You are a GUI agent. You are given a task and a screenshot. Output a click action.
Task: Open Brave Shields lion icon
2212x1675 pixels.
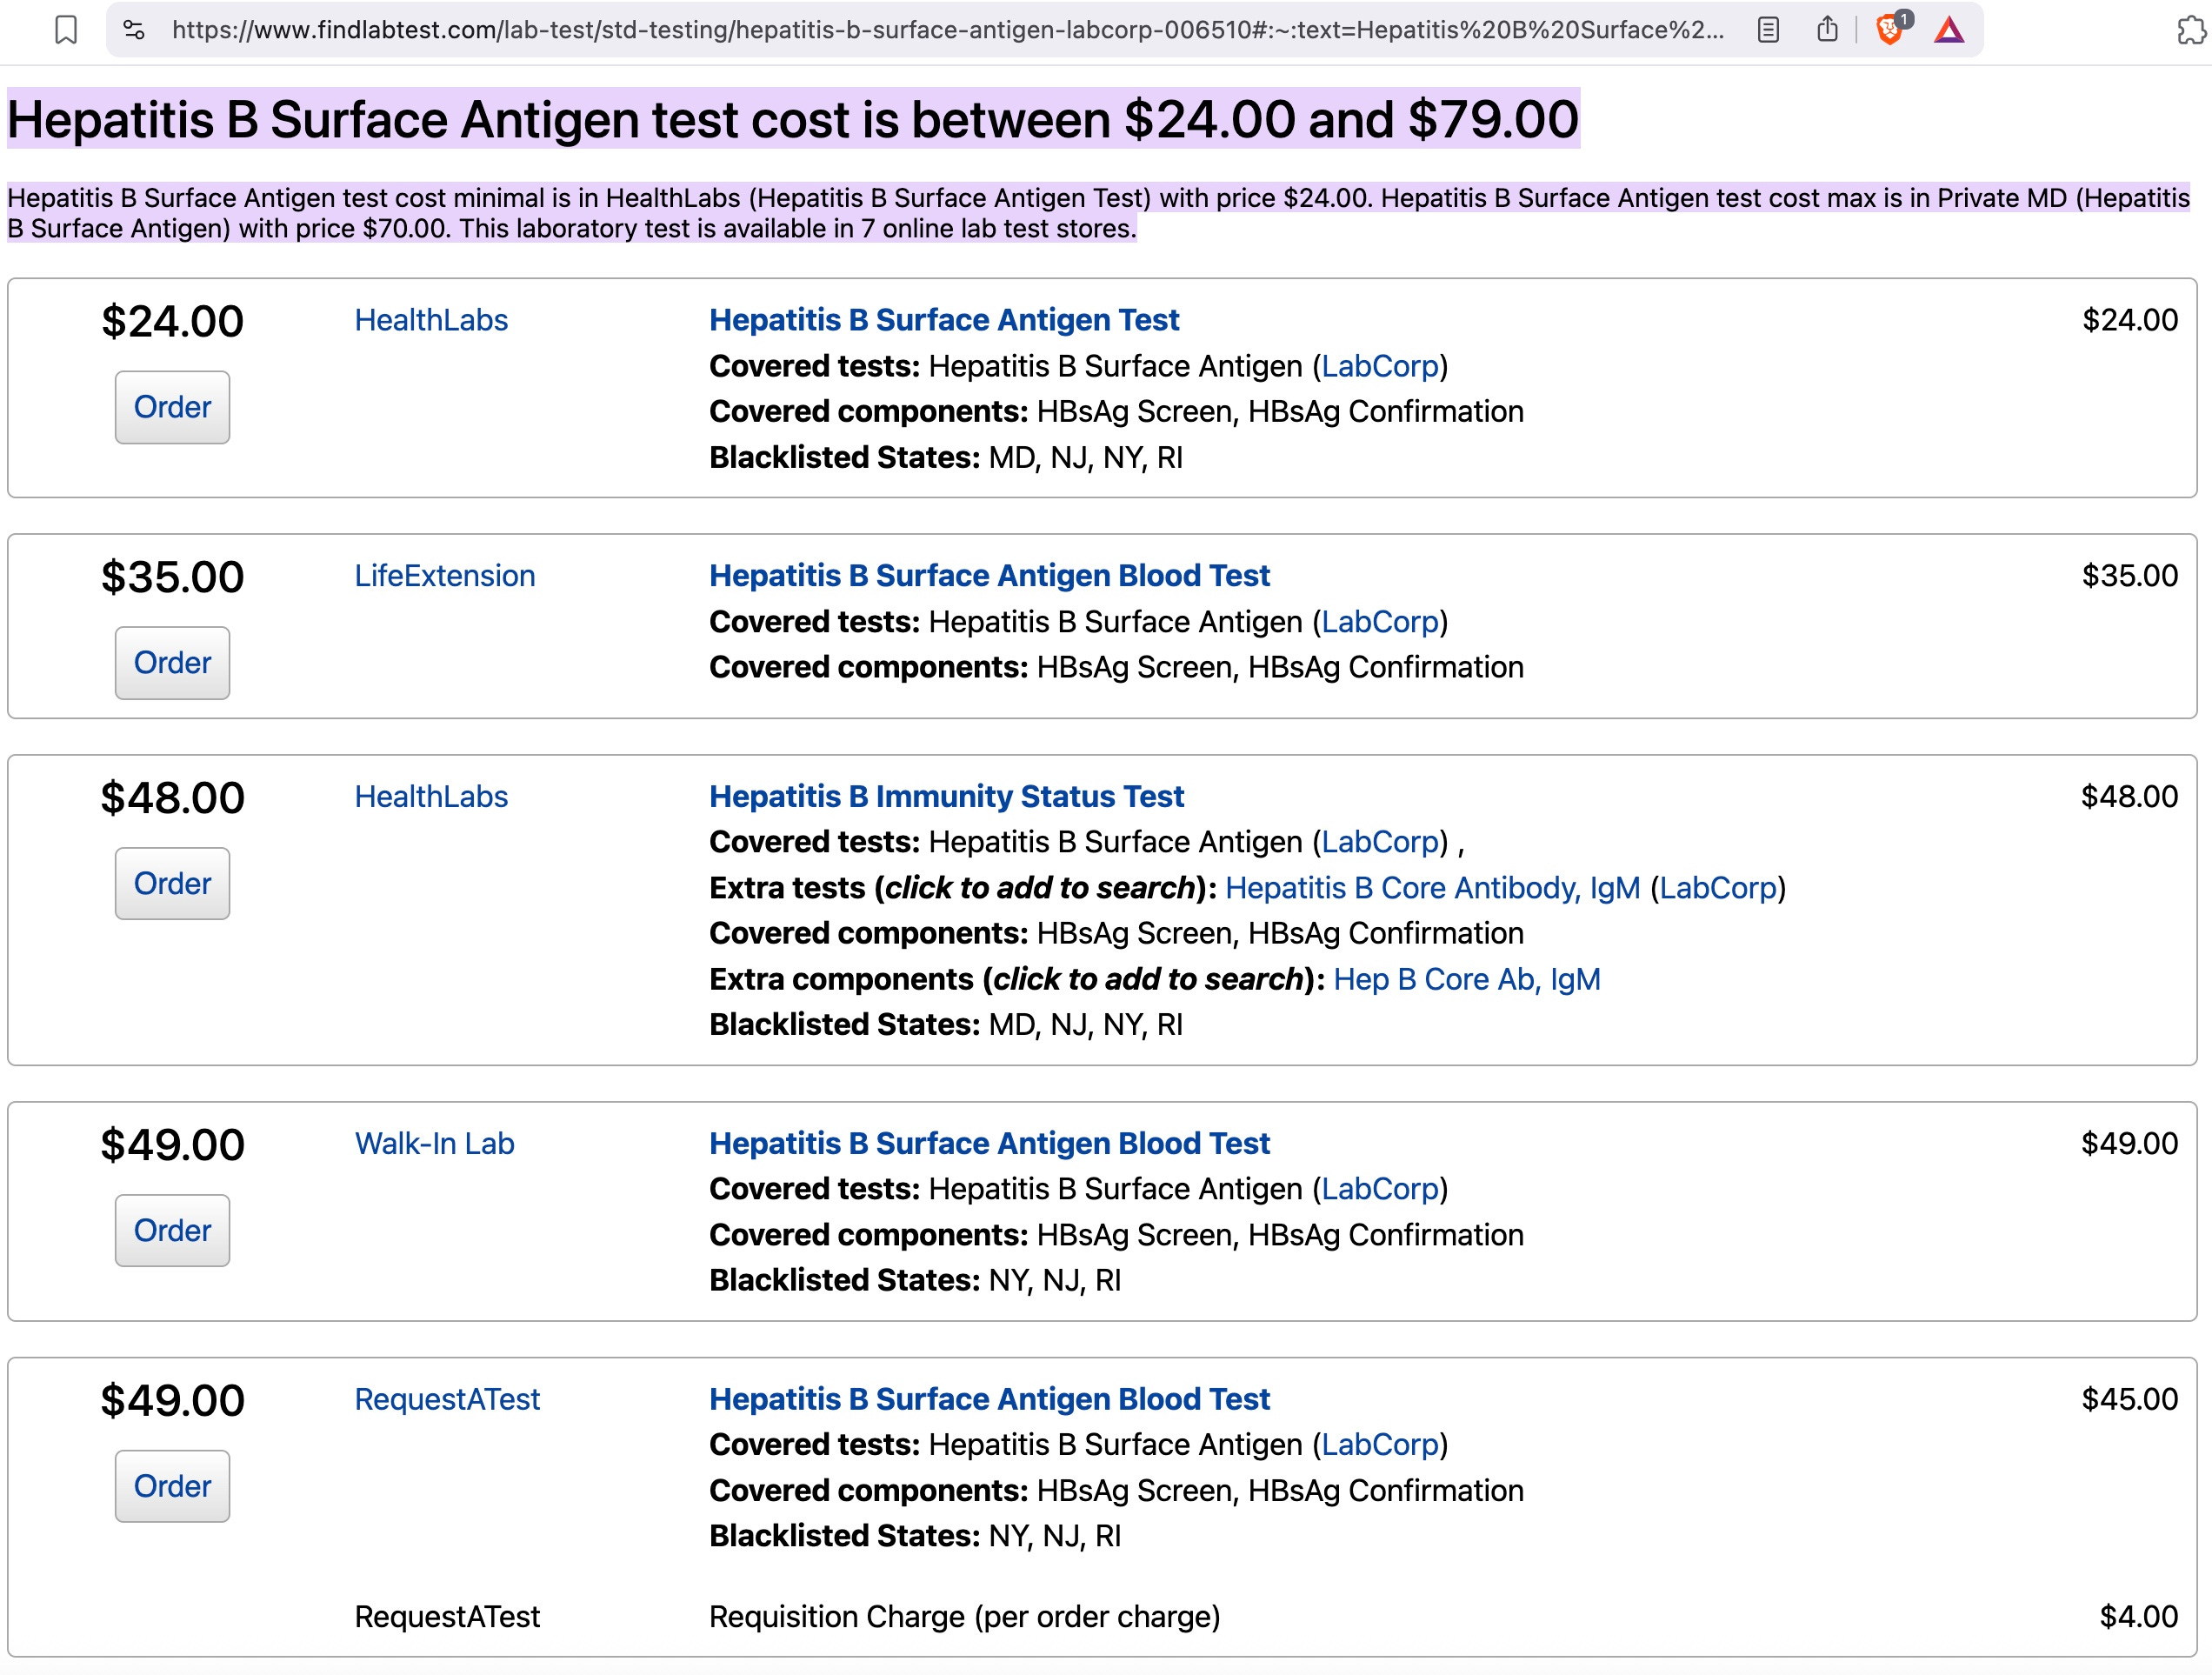[x=1888, y=30]
